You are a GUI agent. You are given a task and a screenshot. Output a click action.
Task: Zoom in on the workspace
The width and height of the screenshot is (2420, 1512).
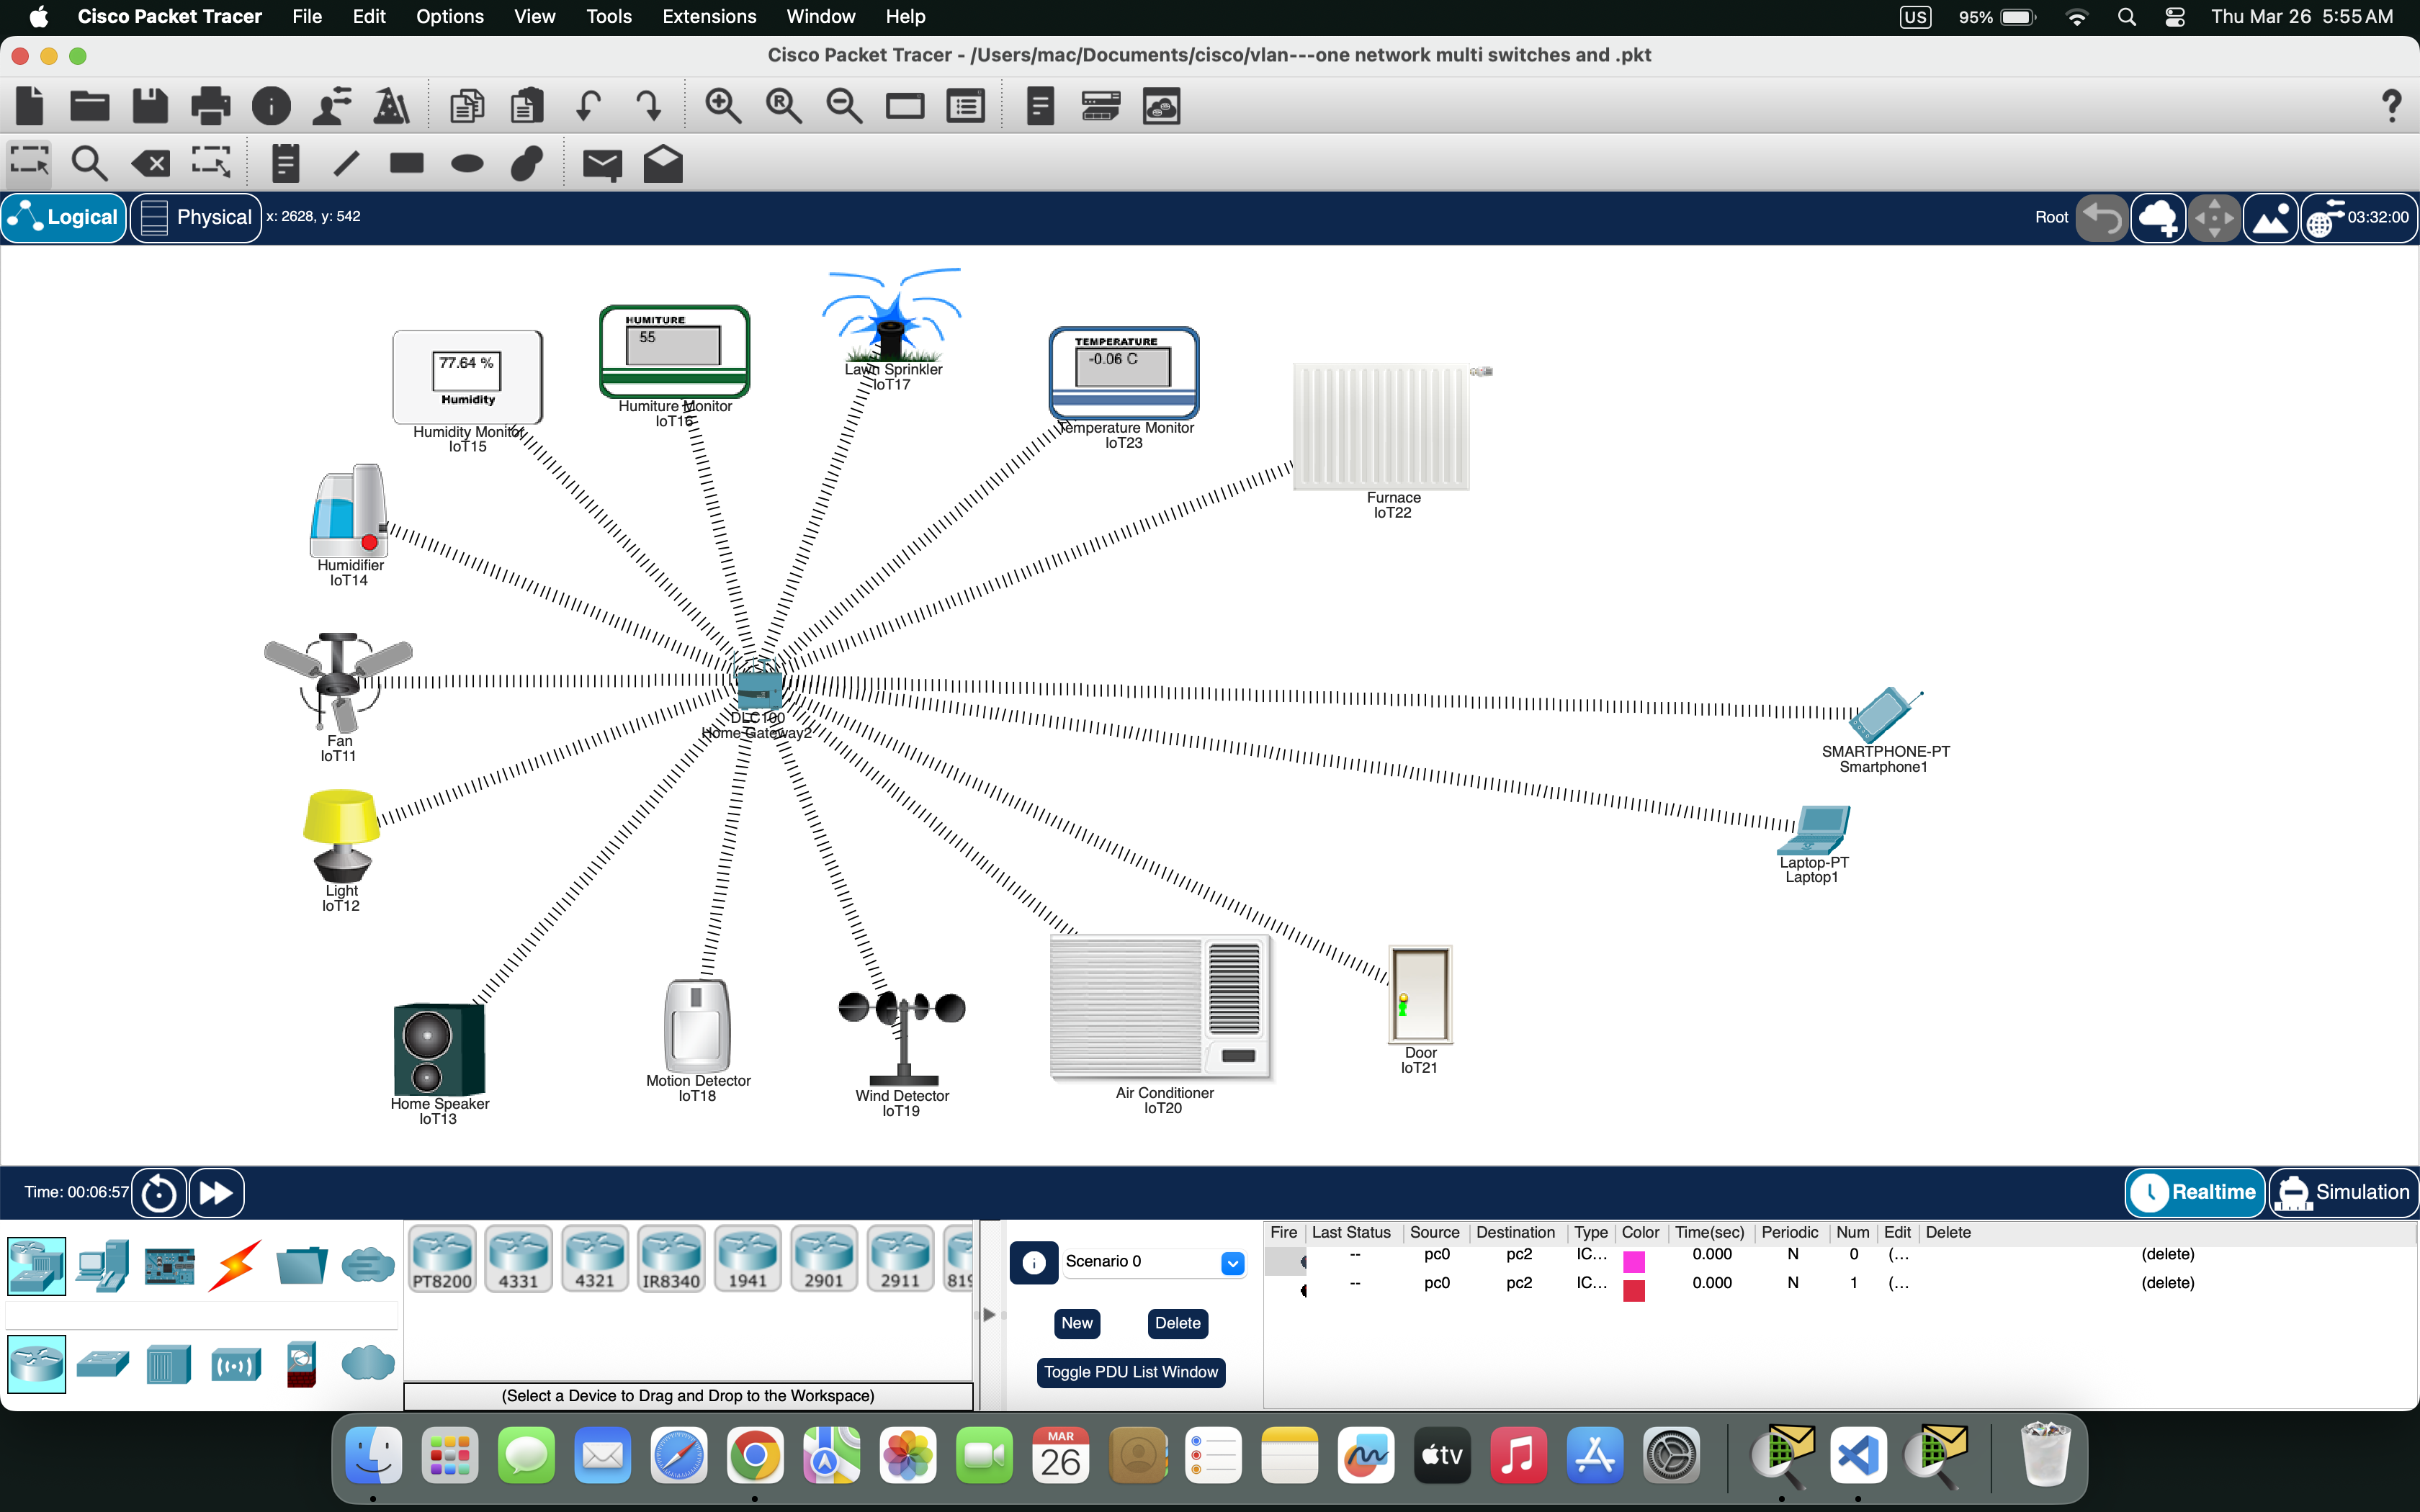pyautogui.click(x=723, y=105)
